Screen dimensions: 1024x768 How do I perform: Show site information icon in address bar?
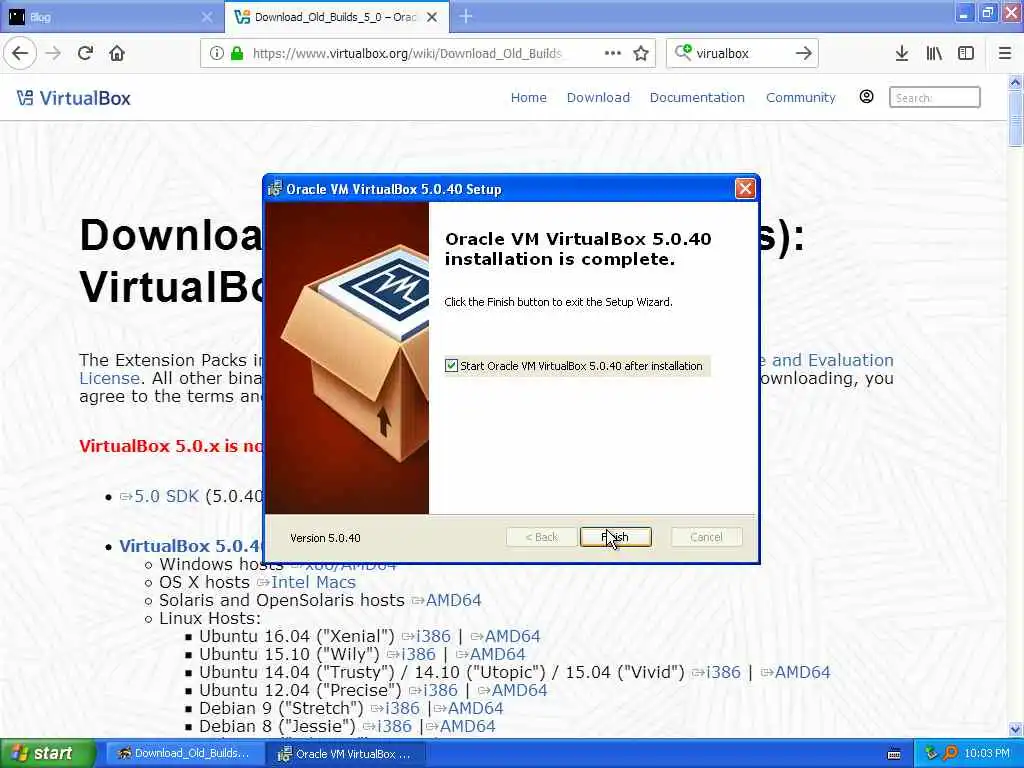(217, 54)
